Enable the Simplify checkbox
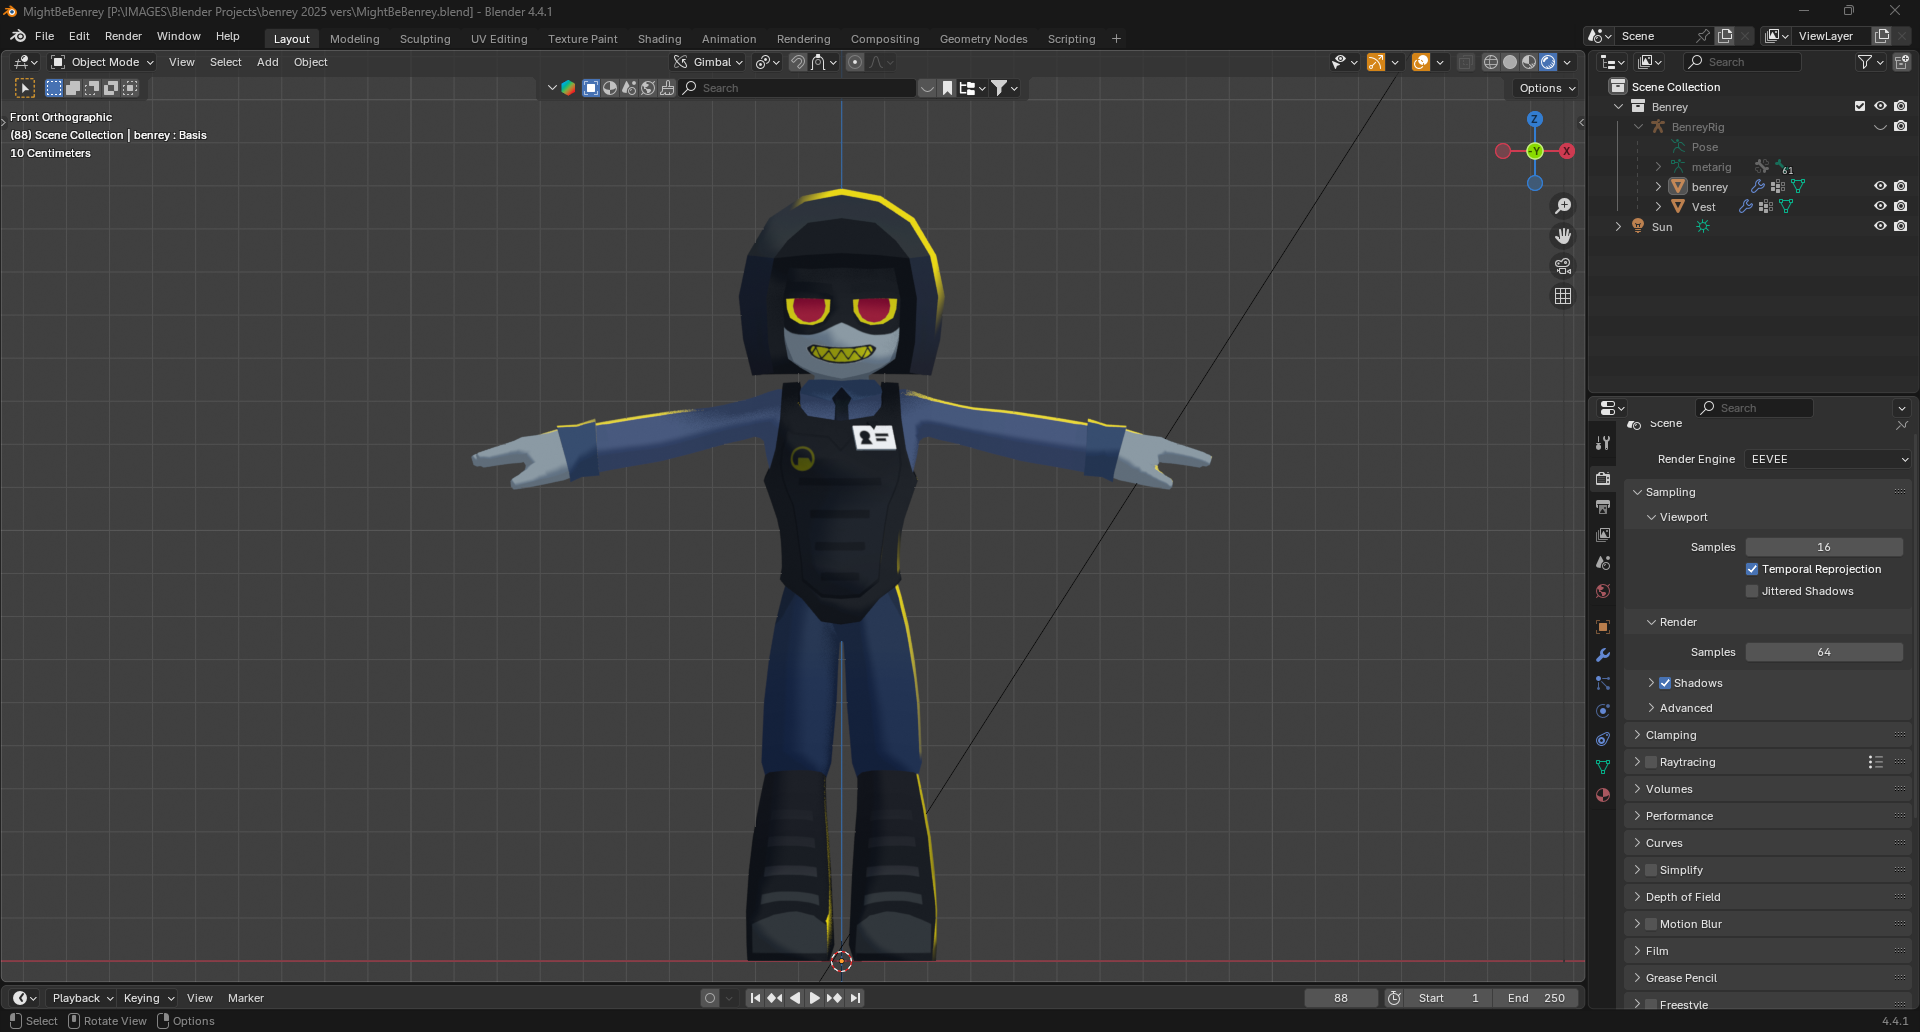This screenshot has height=1032, width=1920. pos(1651,870)
